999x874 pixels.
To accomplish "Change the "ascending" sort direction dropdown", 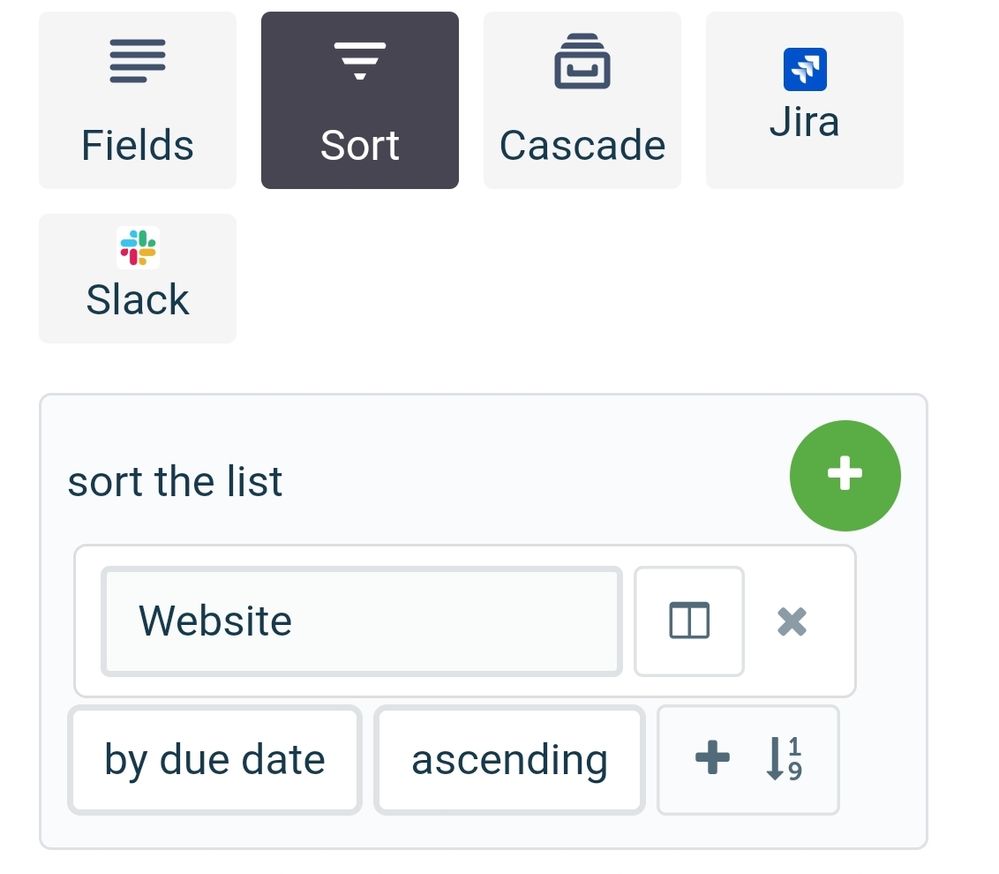I will [x=509, y=760].
